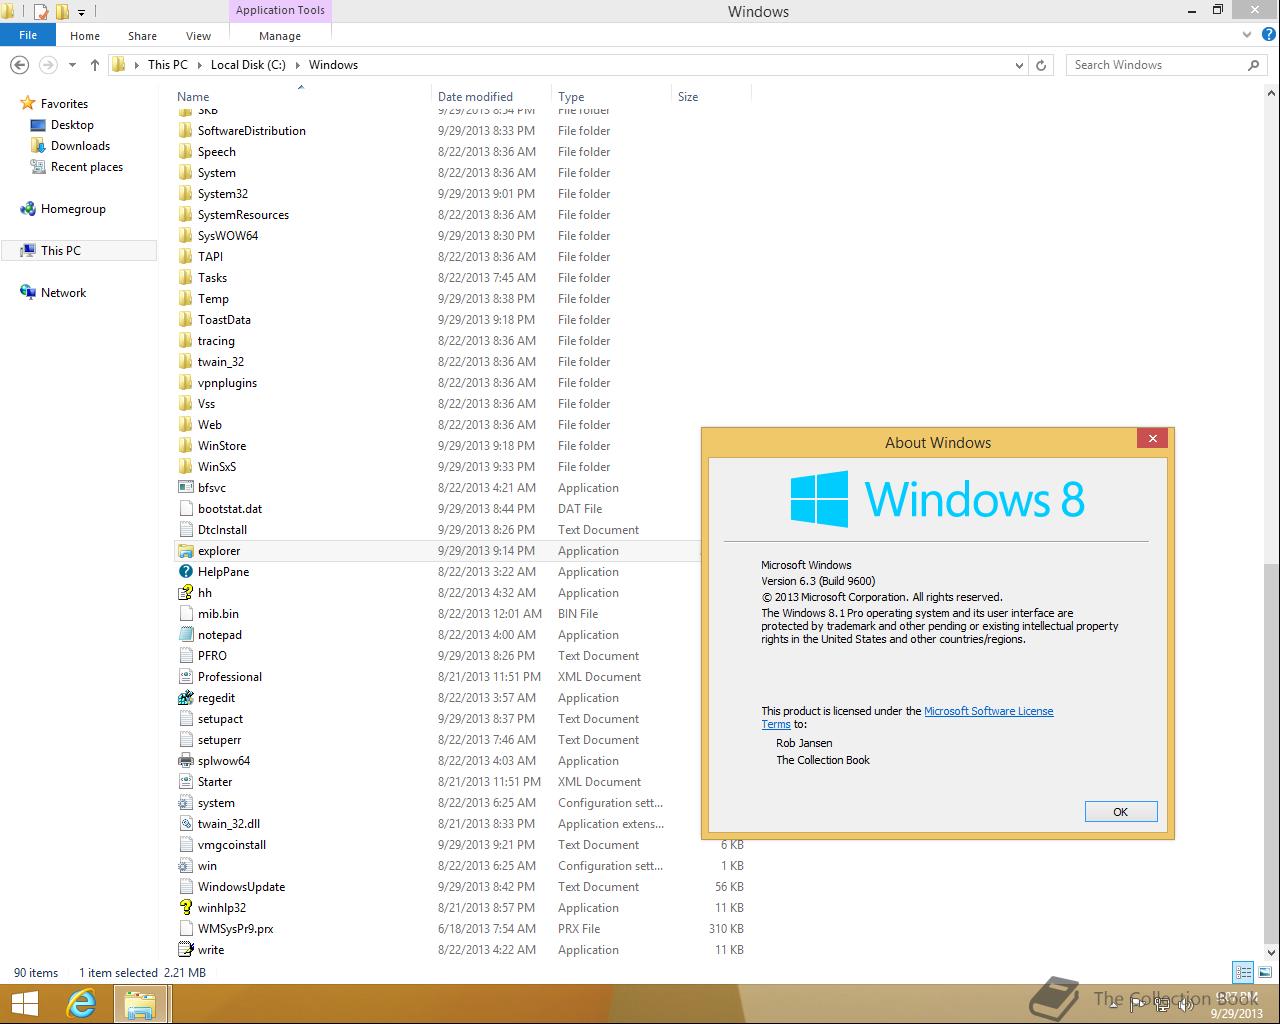Select the SoftwareDistribution folder row
This screenshot has width=1280, height=1024.
(460, 131)
